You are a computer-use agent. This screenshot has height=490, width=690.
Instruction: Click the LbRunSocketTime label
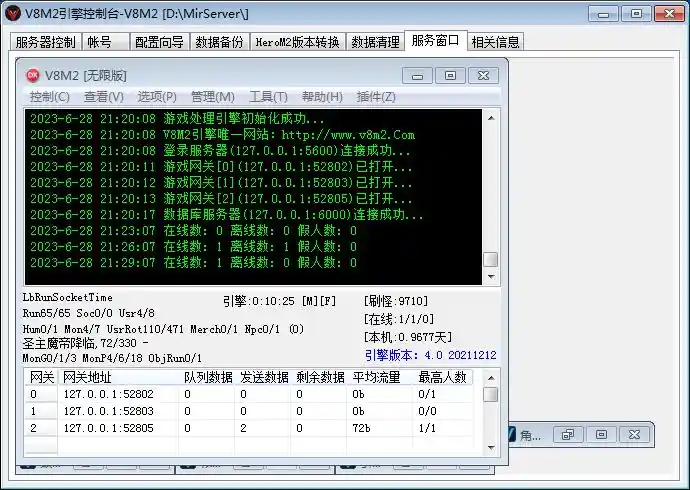click(x=67, y=298)
